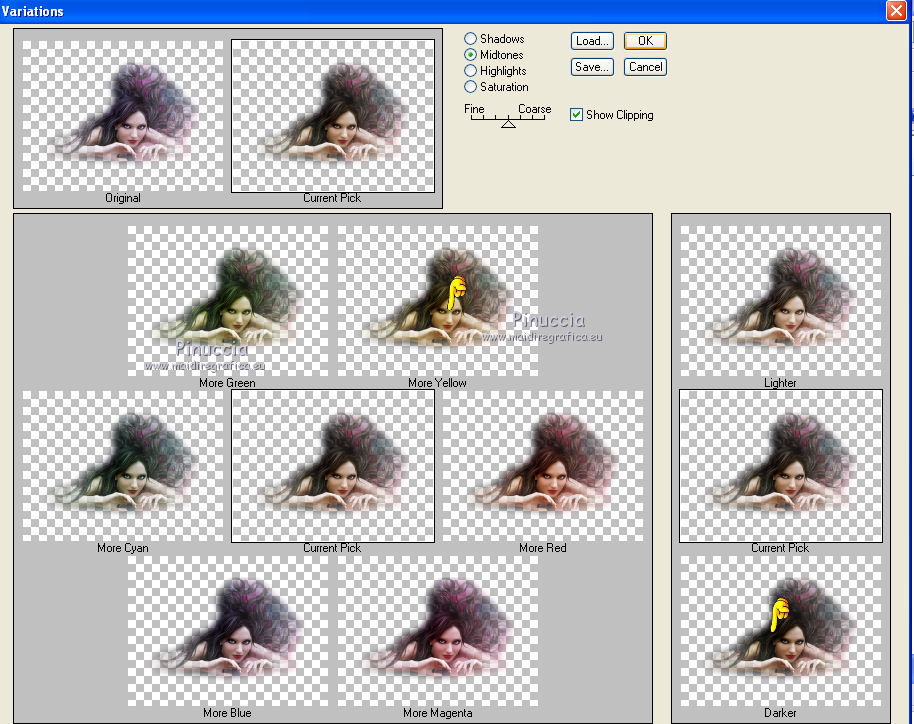Click the Current Pick brightness thumbnail

pyautogui.click(x=781, y=466)
